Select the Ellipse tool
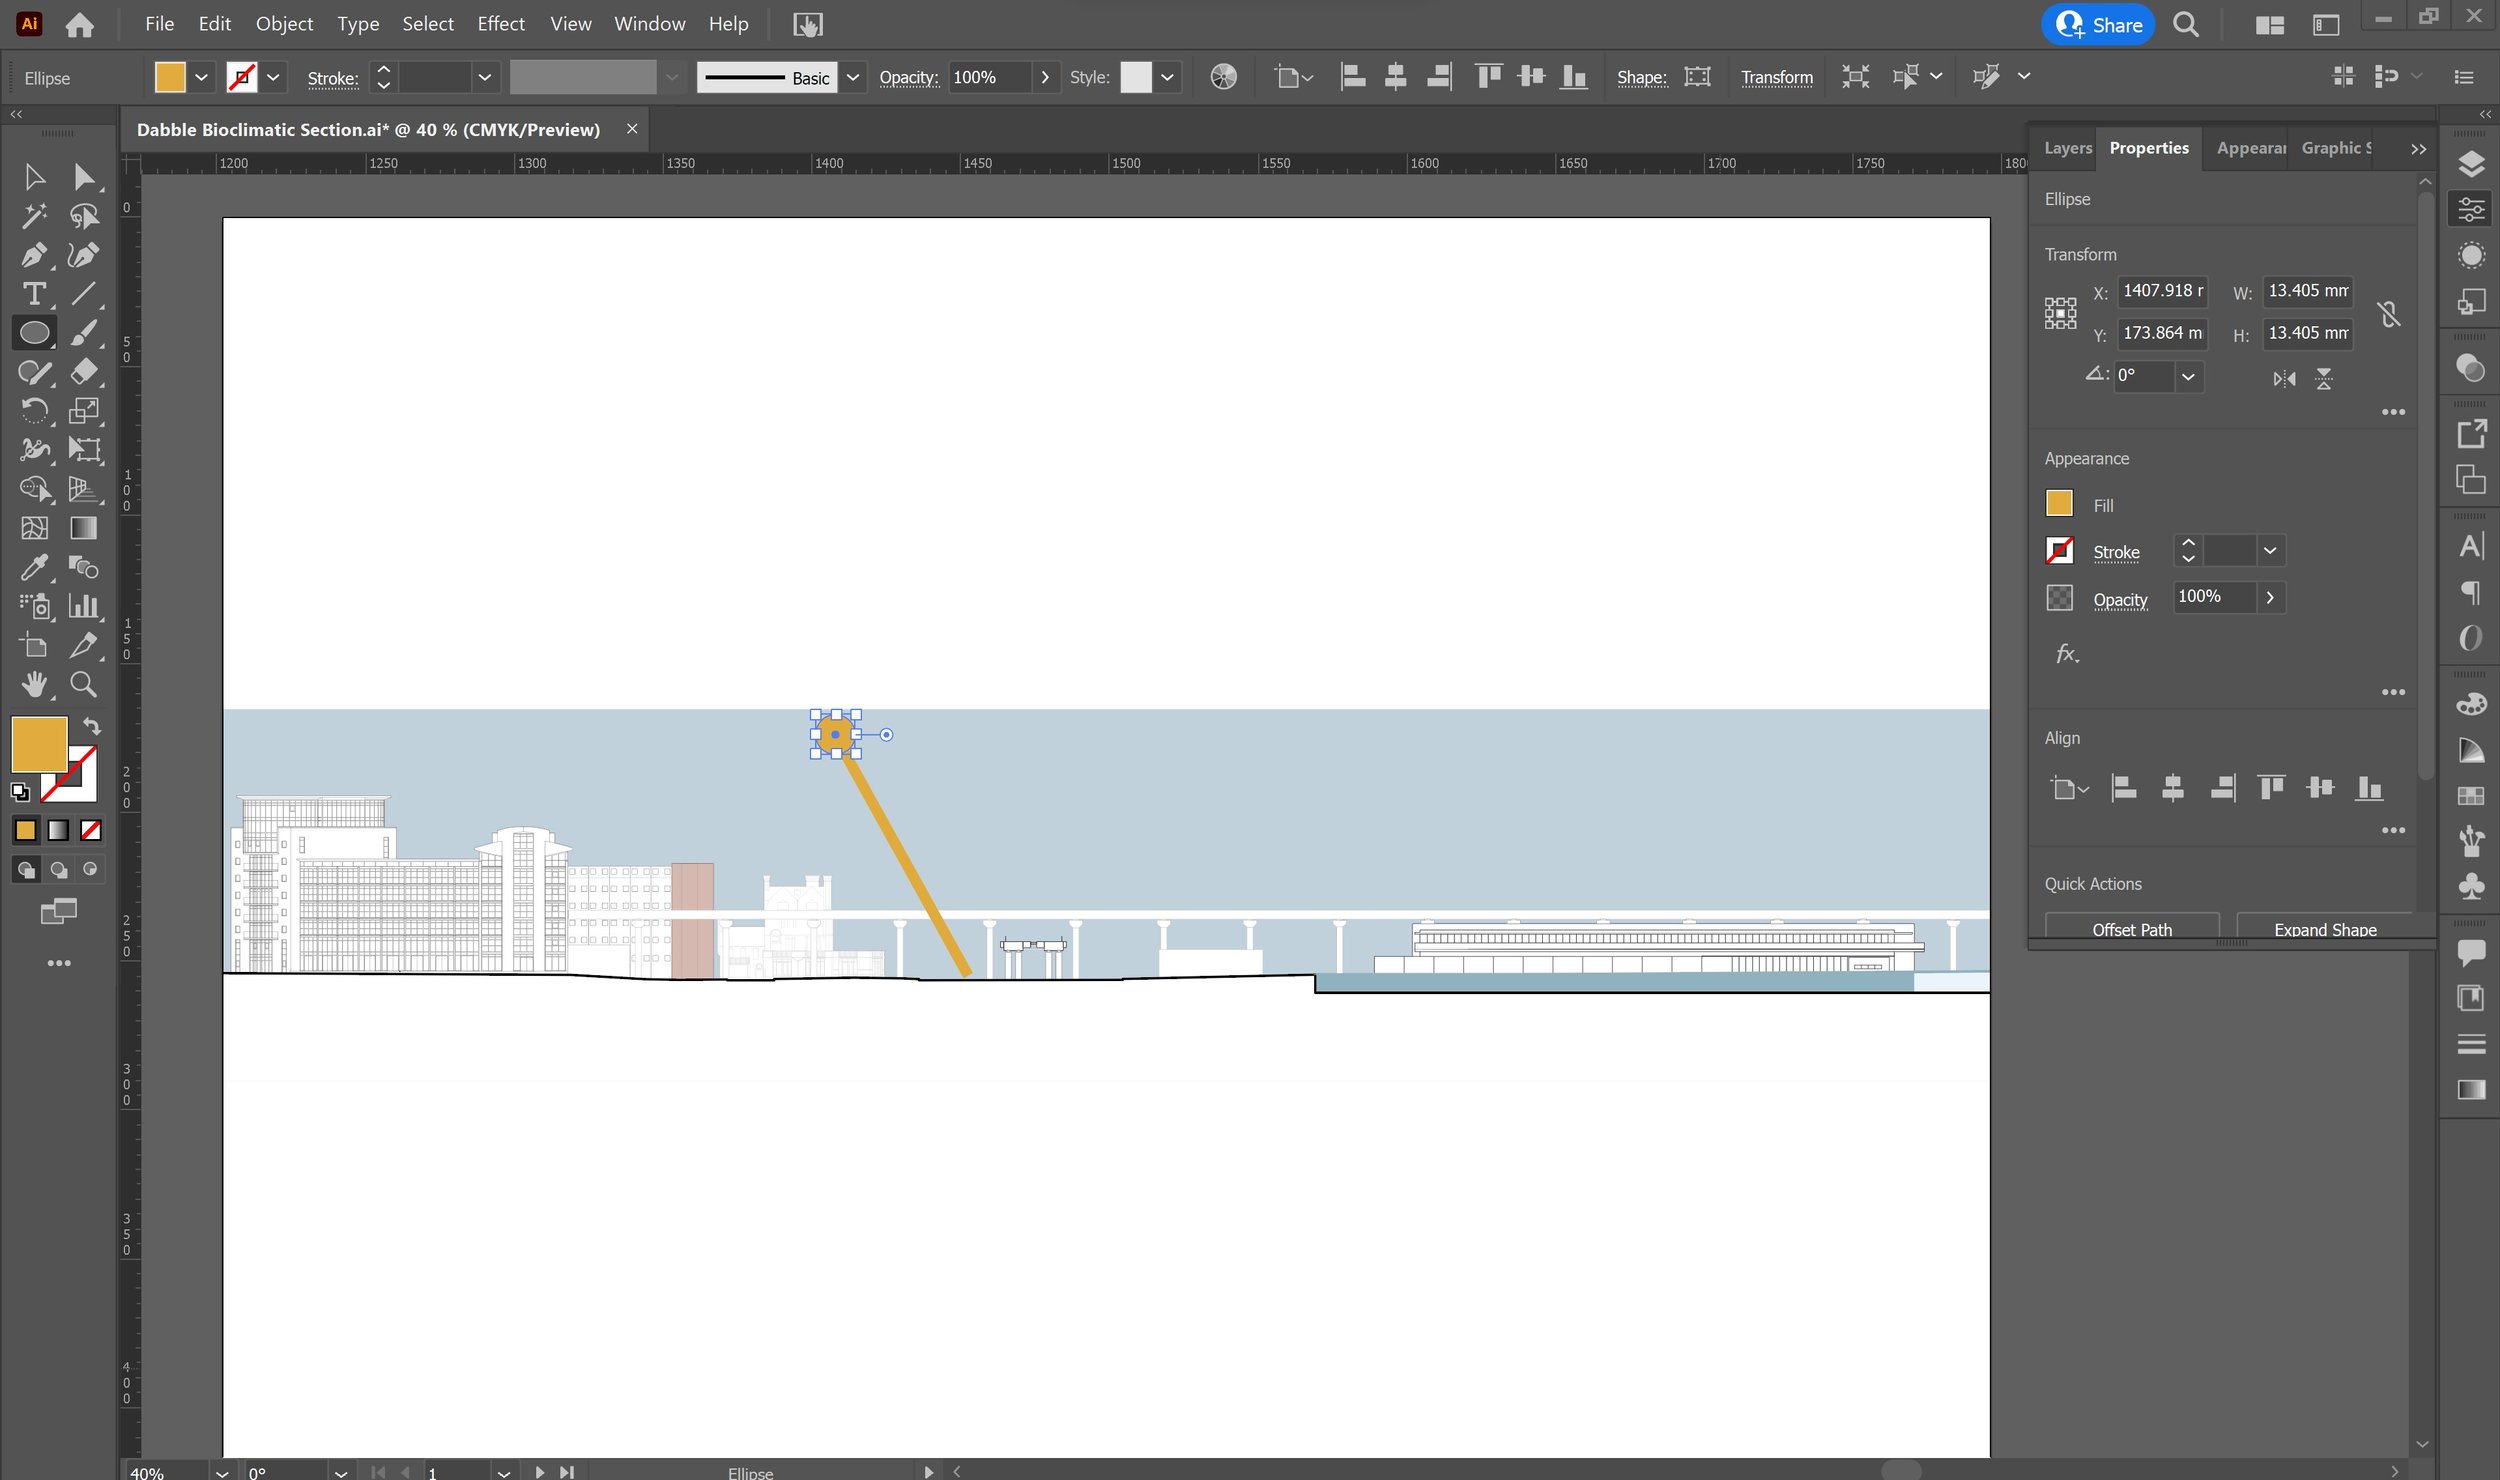Viewport: 2500px width, 1480px height. [34, 333]
